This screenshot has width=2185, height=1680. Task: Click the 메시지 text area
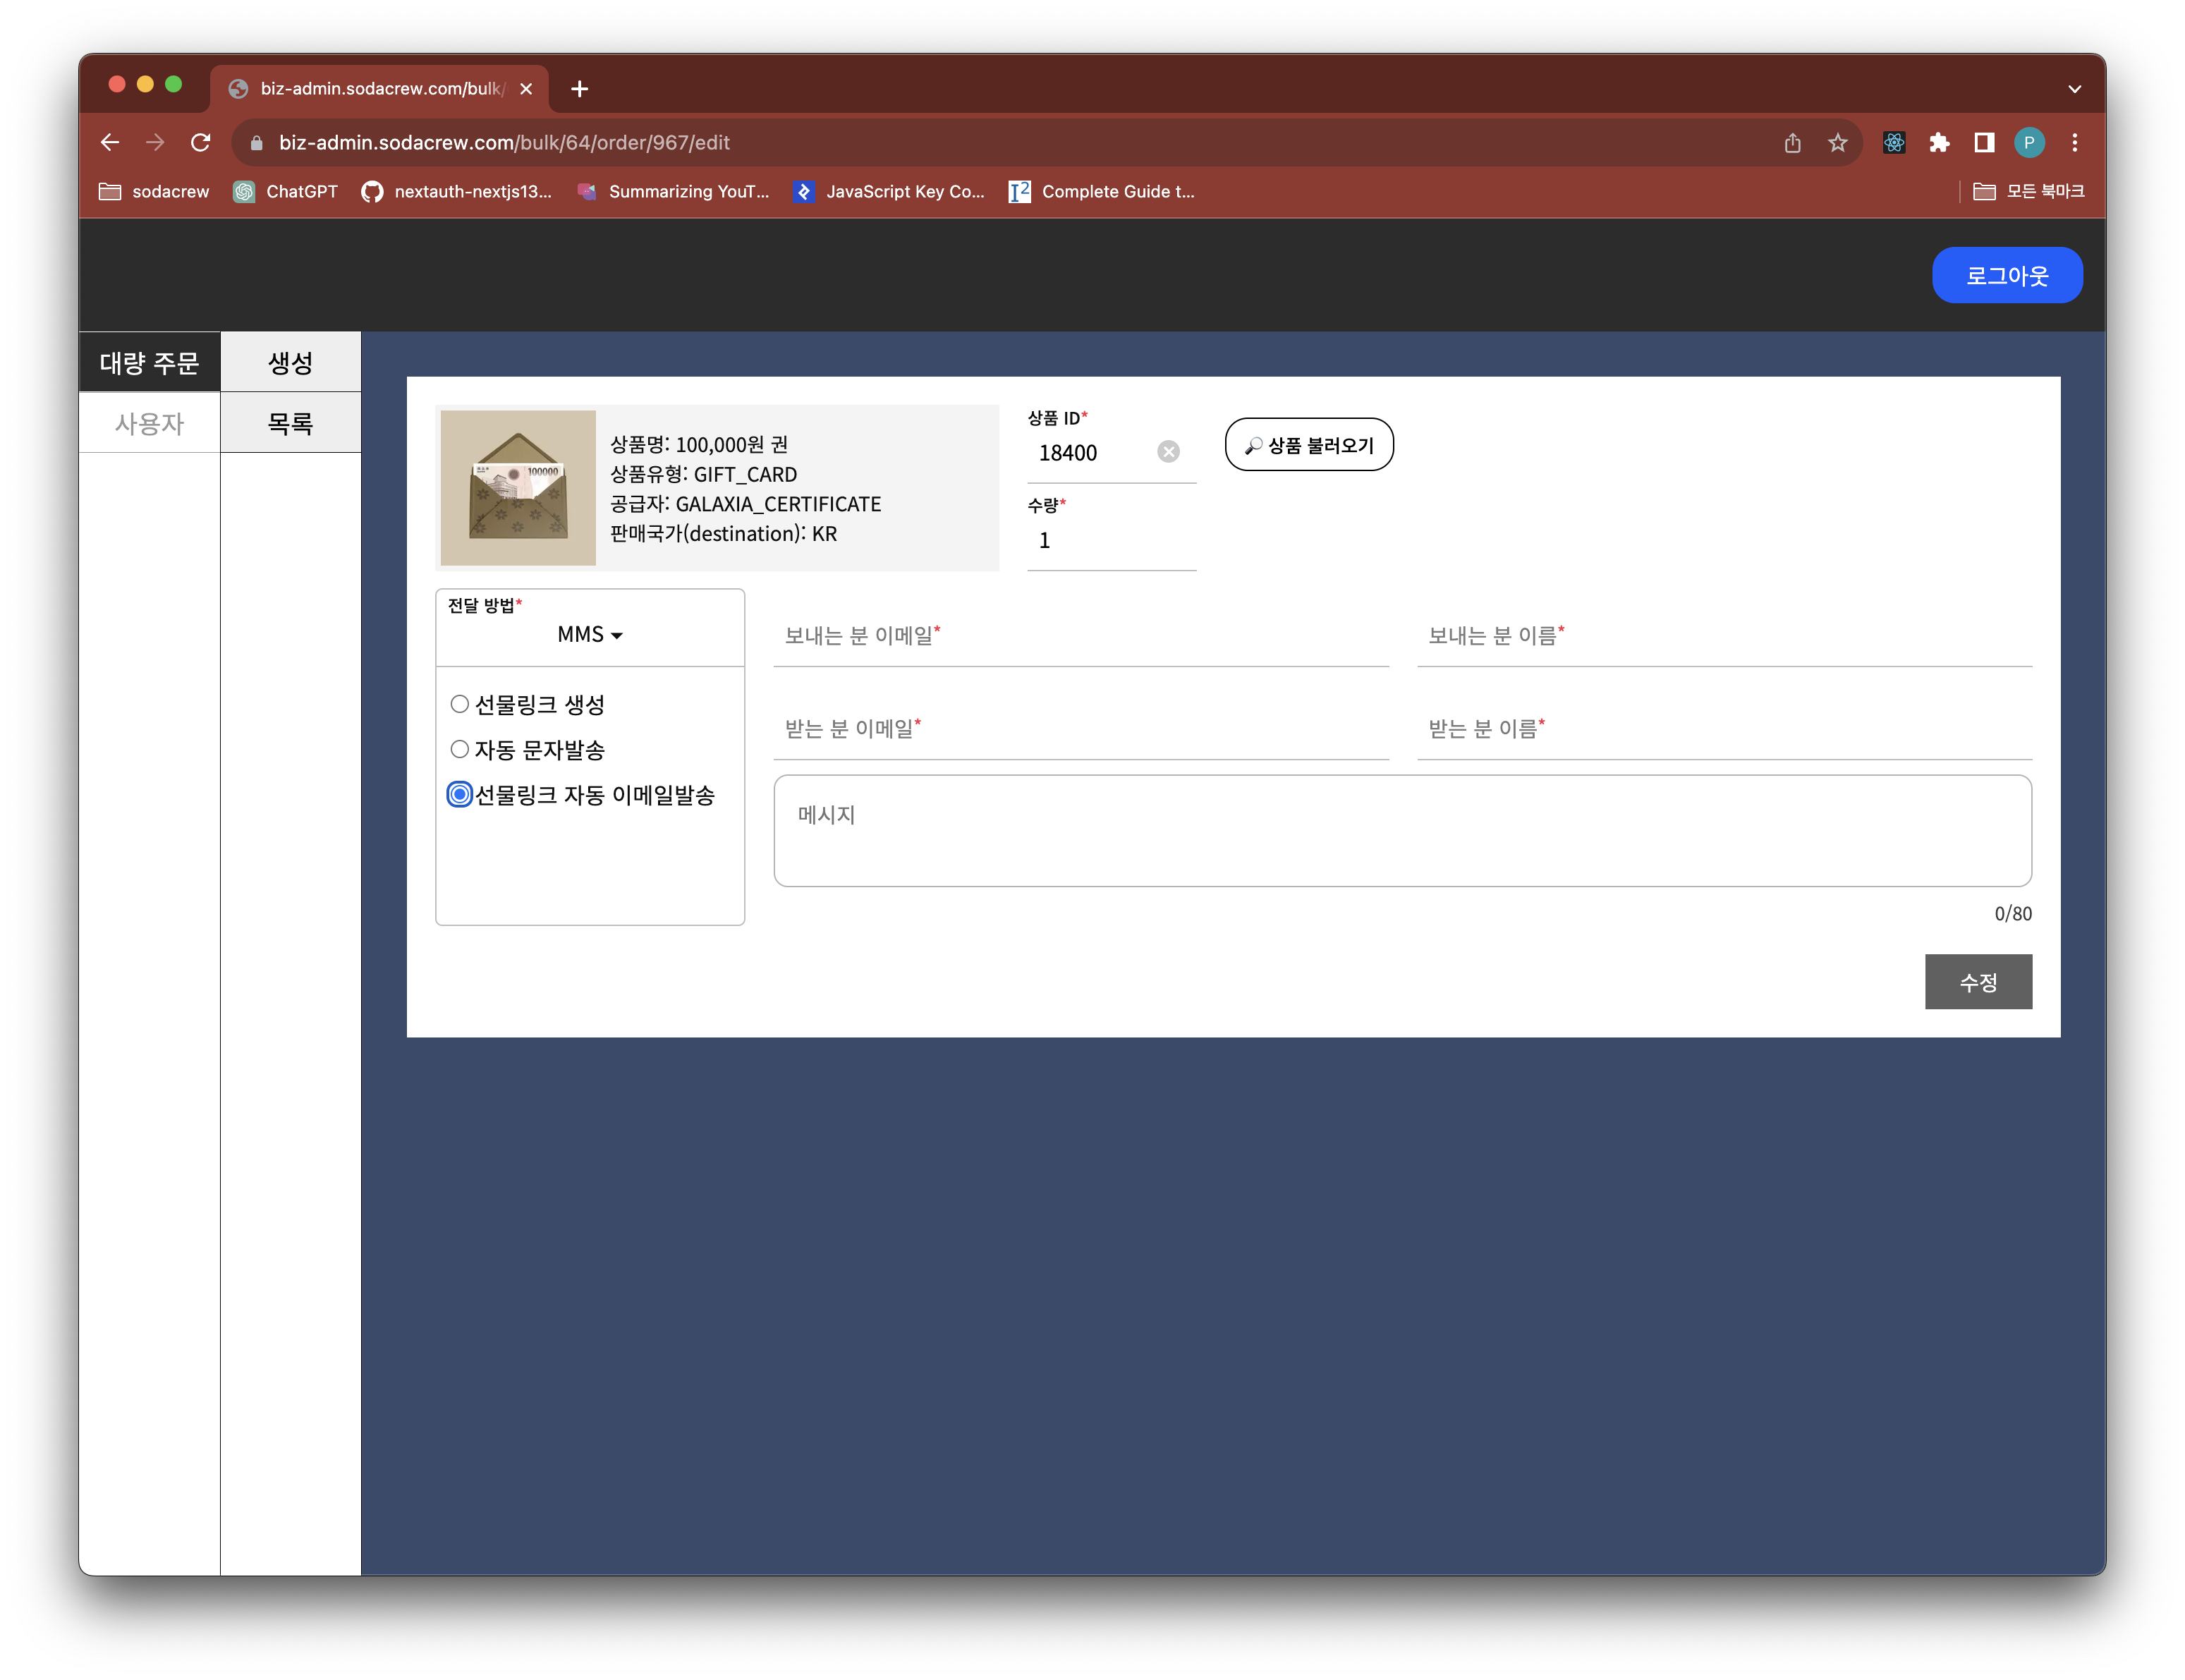coord(1402,831)
